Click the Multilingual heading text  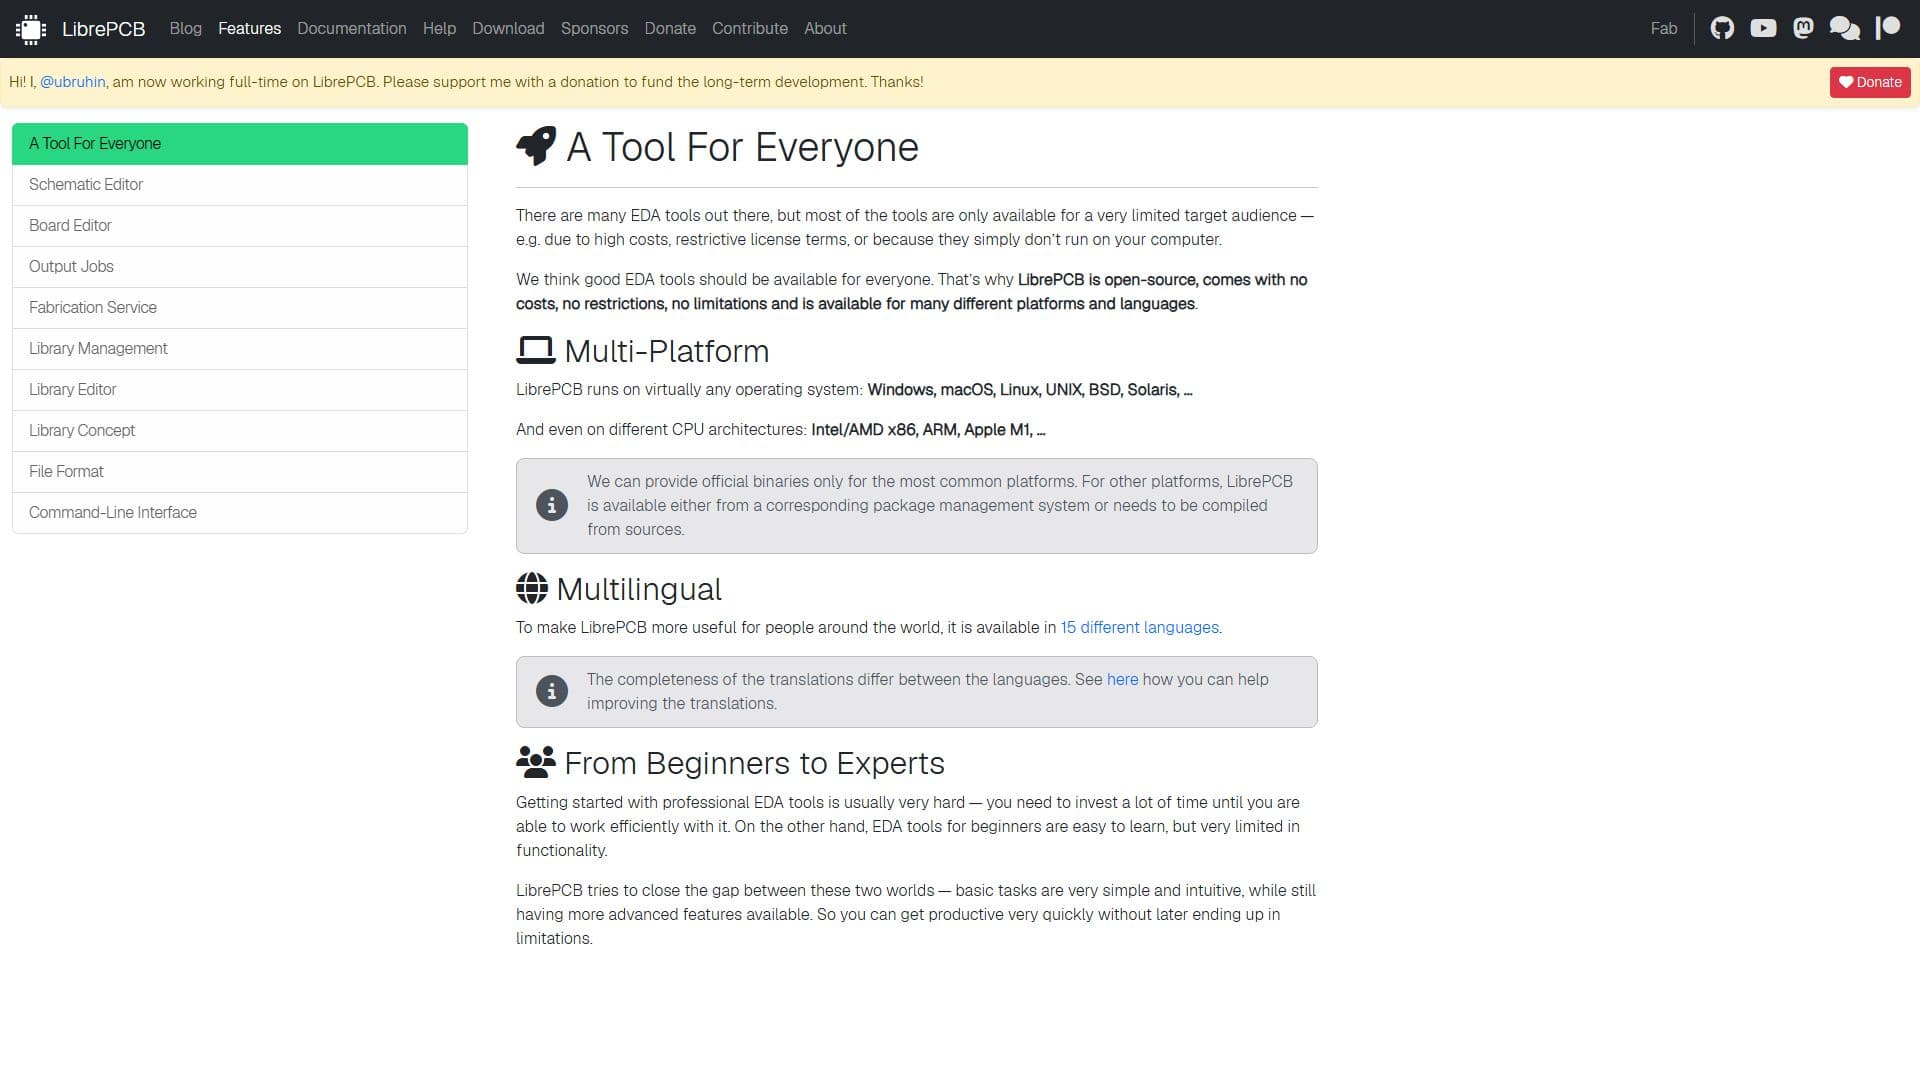pyautogui.click(x=639, y=589)
